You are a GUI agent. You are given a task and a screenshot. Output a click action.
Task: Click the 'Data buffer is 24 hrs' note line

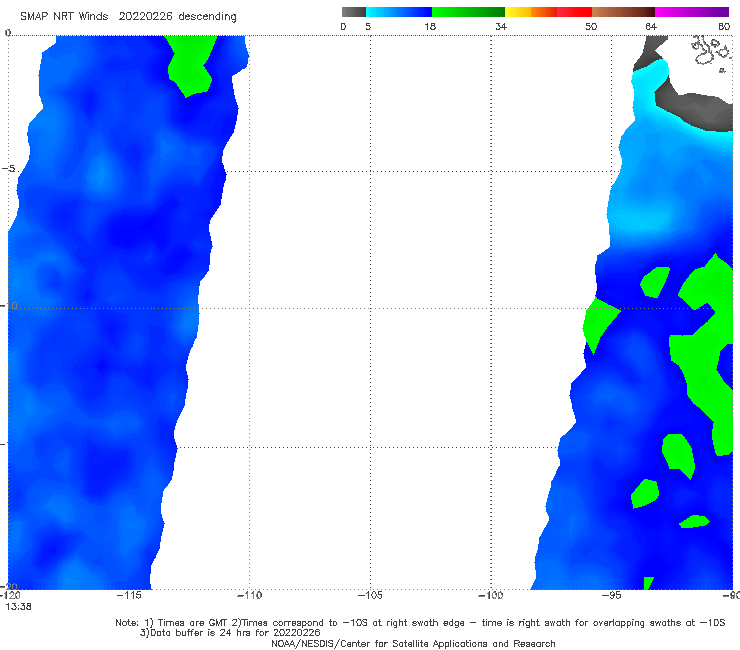click(x=230, y=633)
